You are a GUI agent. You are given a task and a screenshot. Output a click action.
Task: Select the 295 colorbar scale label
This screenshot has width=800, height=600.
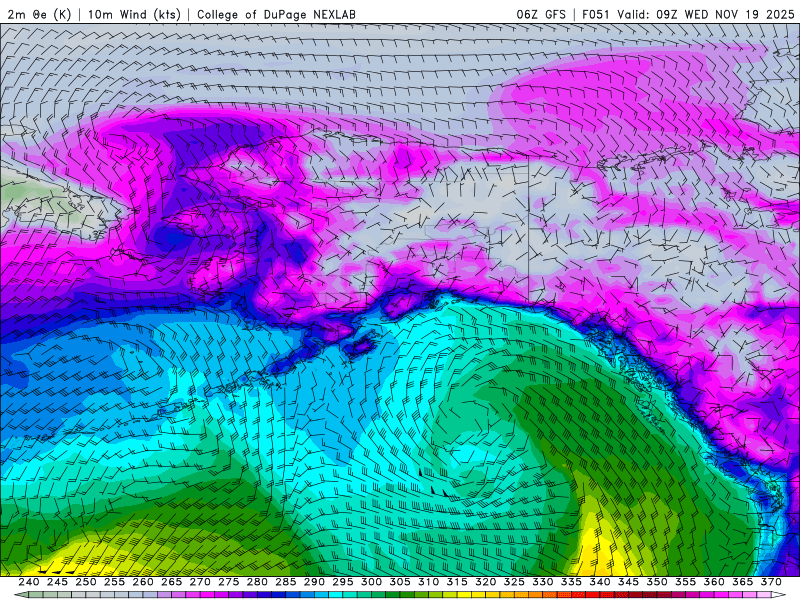343,582
